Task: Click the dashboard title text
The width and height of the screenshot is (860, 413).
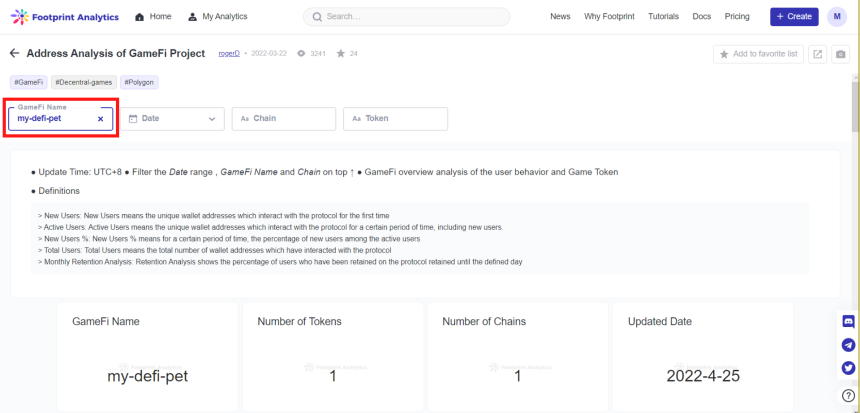Action: 116,53
